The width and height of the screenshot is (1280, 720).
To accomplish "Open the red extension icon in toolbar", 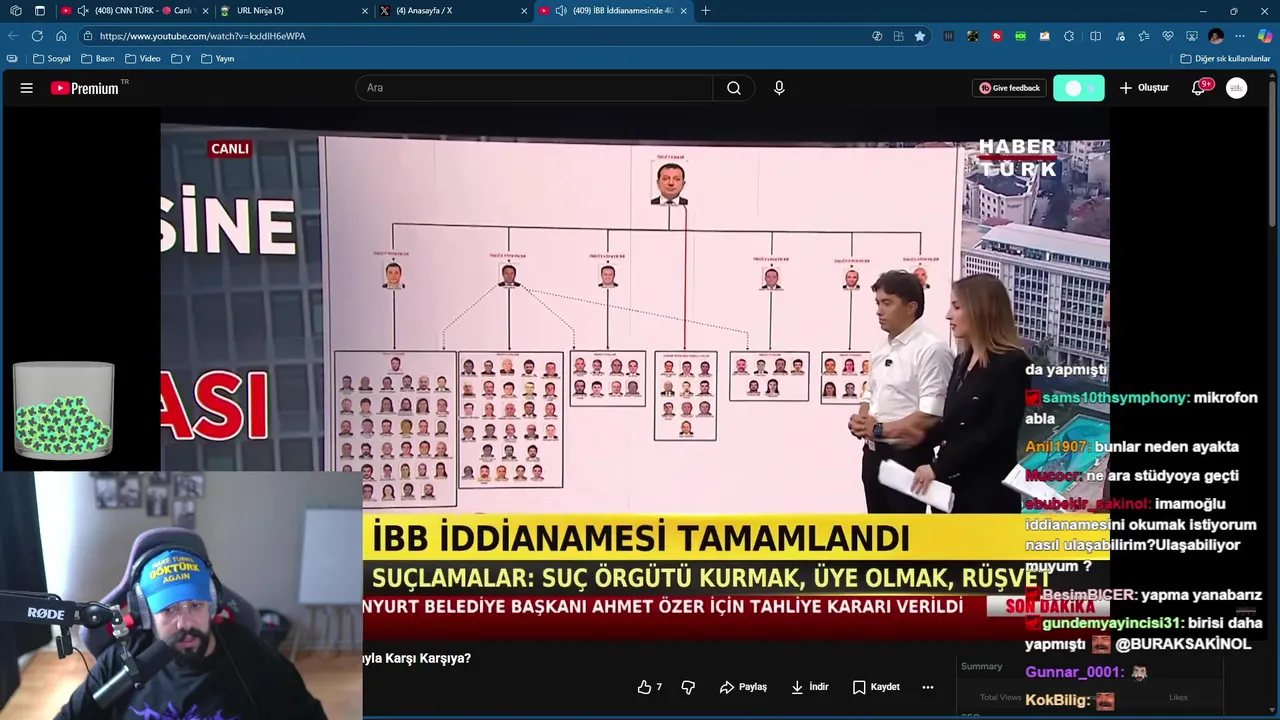I will click(997, 36).
